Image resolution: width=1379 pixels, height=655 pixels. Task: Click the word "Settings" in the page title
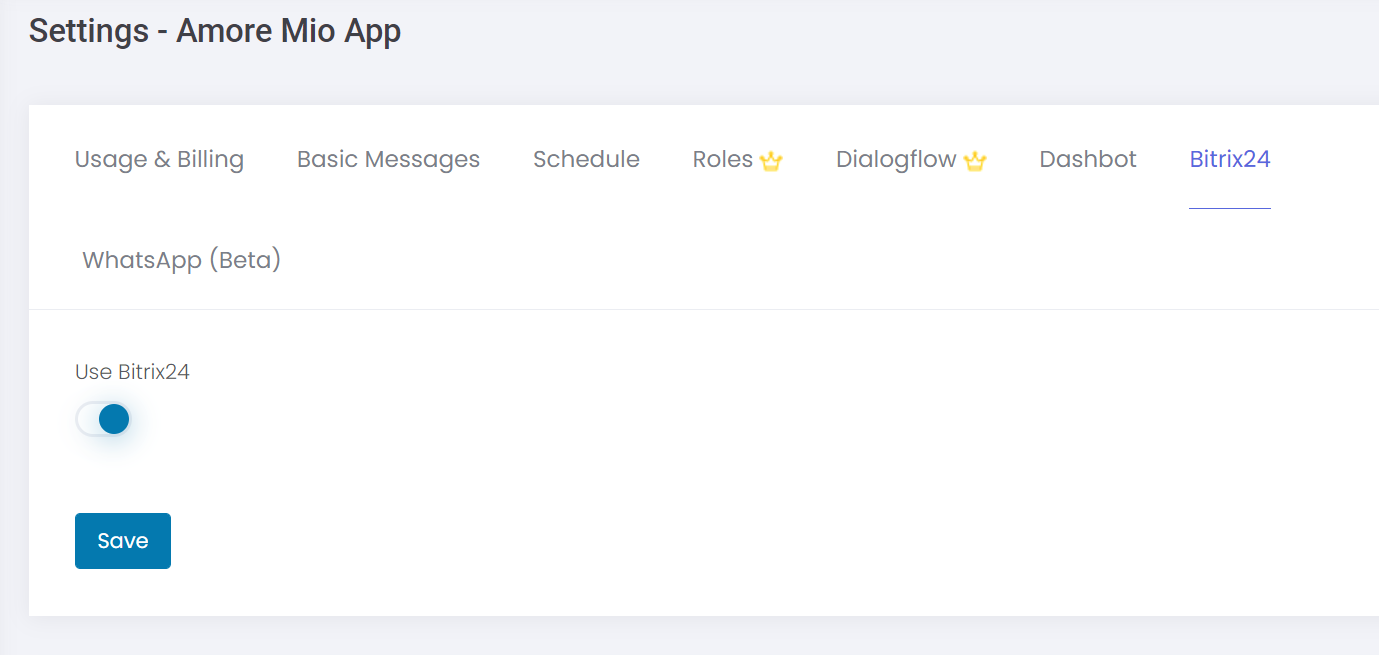[88, 31]
